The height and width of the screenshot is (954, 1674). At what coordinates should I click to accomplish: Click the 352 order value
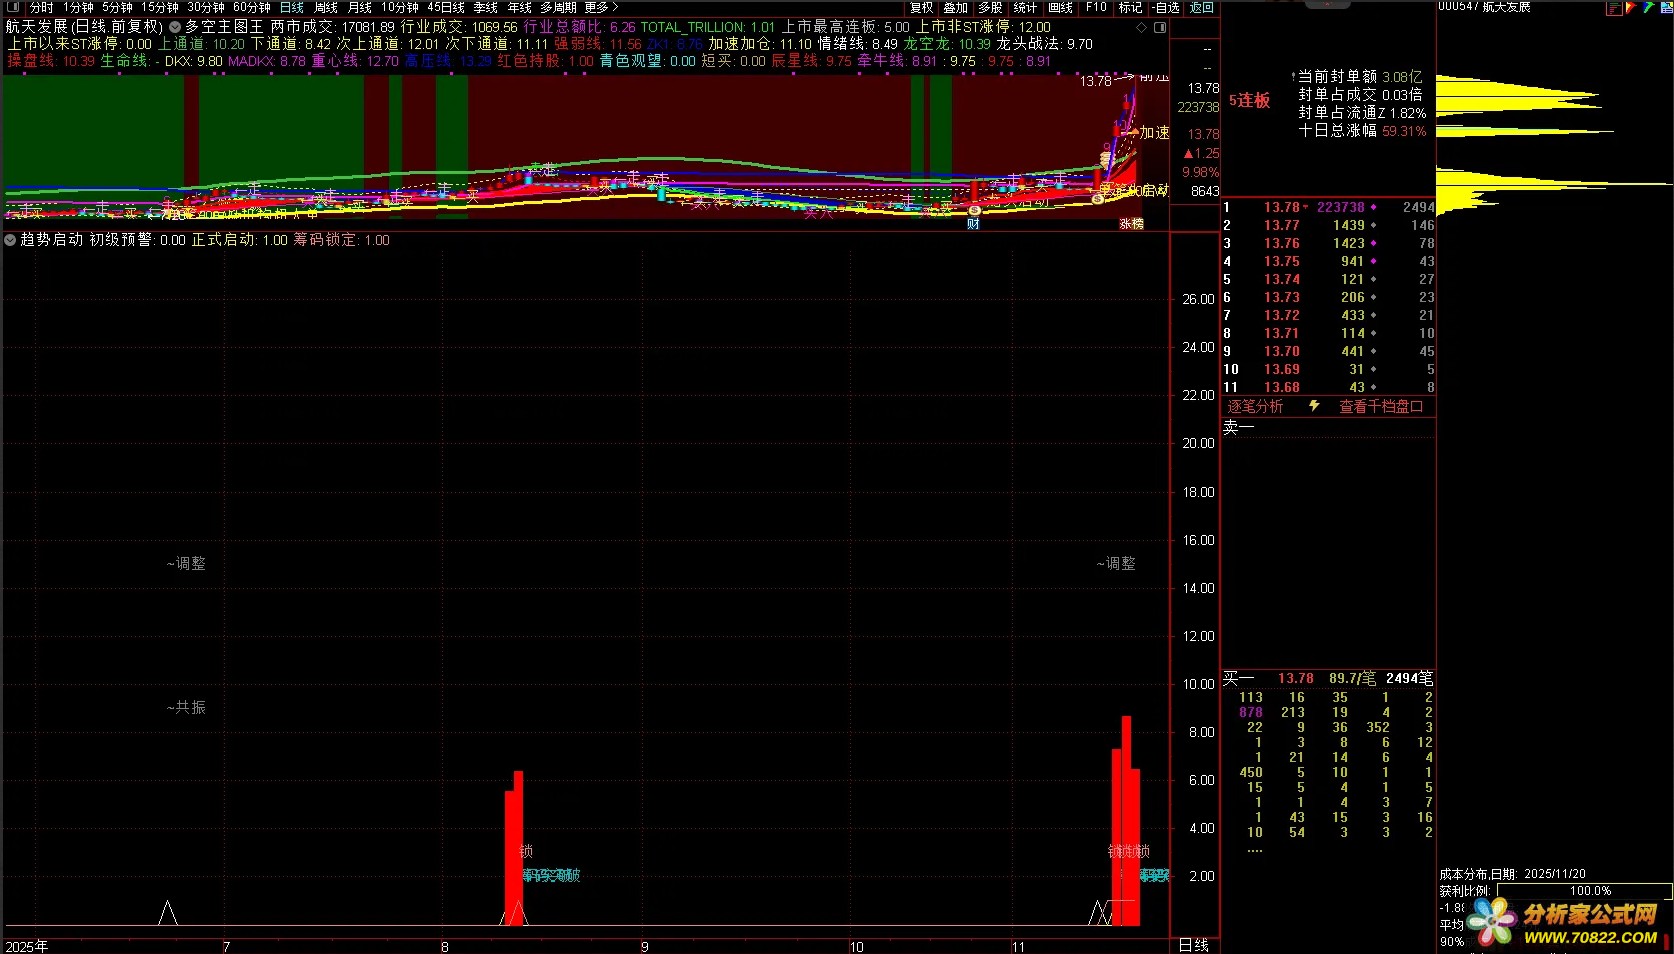tap(1378, 727)
